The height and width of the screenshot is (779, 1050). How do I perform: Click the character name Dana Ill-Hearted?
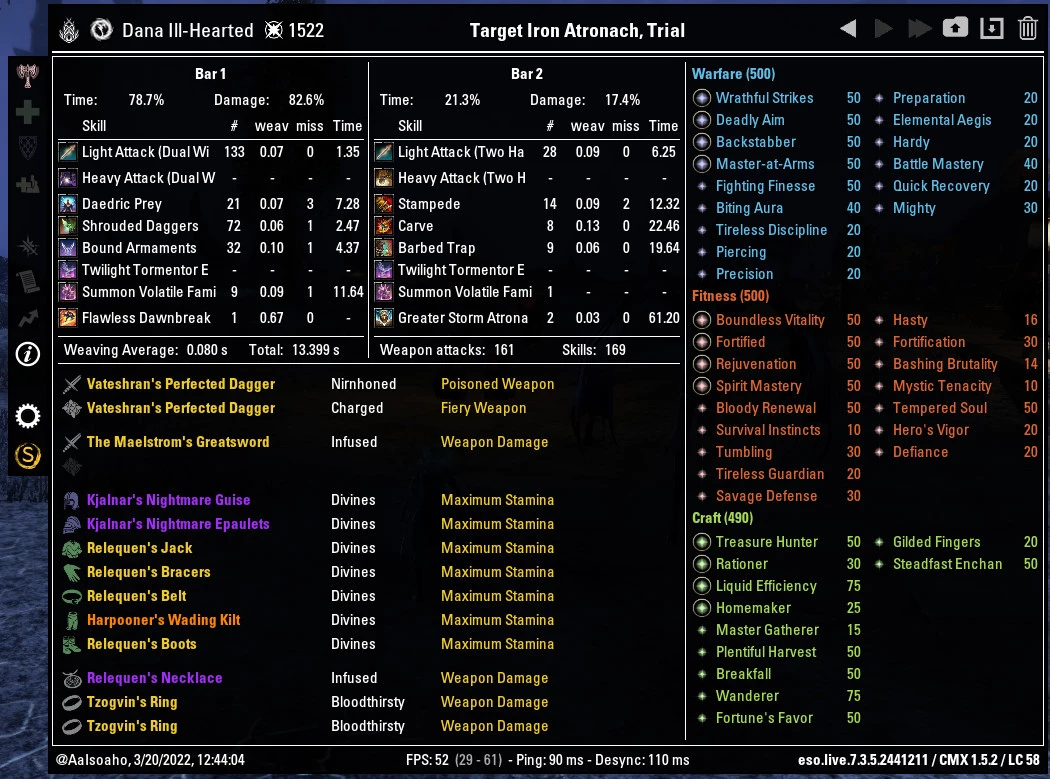click(188, 30)
